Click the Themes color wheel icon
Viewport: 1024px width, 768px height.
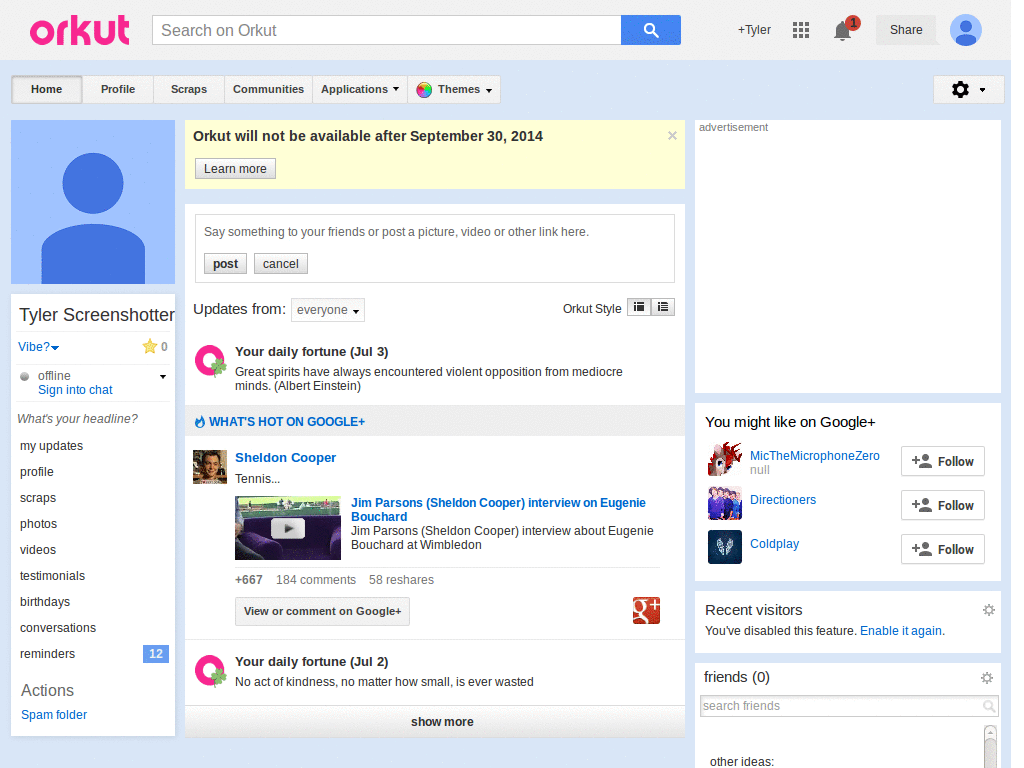pyautogui.click(x=424, y=89)
